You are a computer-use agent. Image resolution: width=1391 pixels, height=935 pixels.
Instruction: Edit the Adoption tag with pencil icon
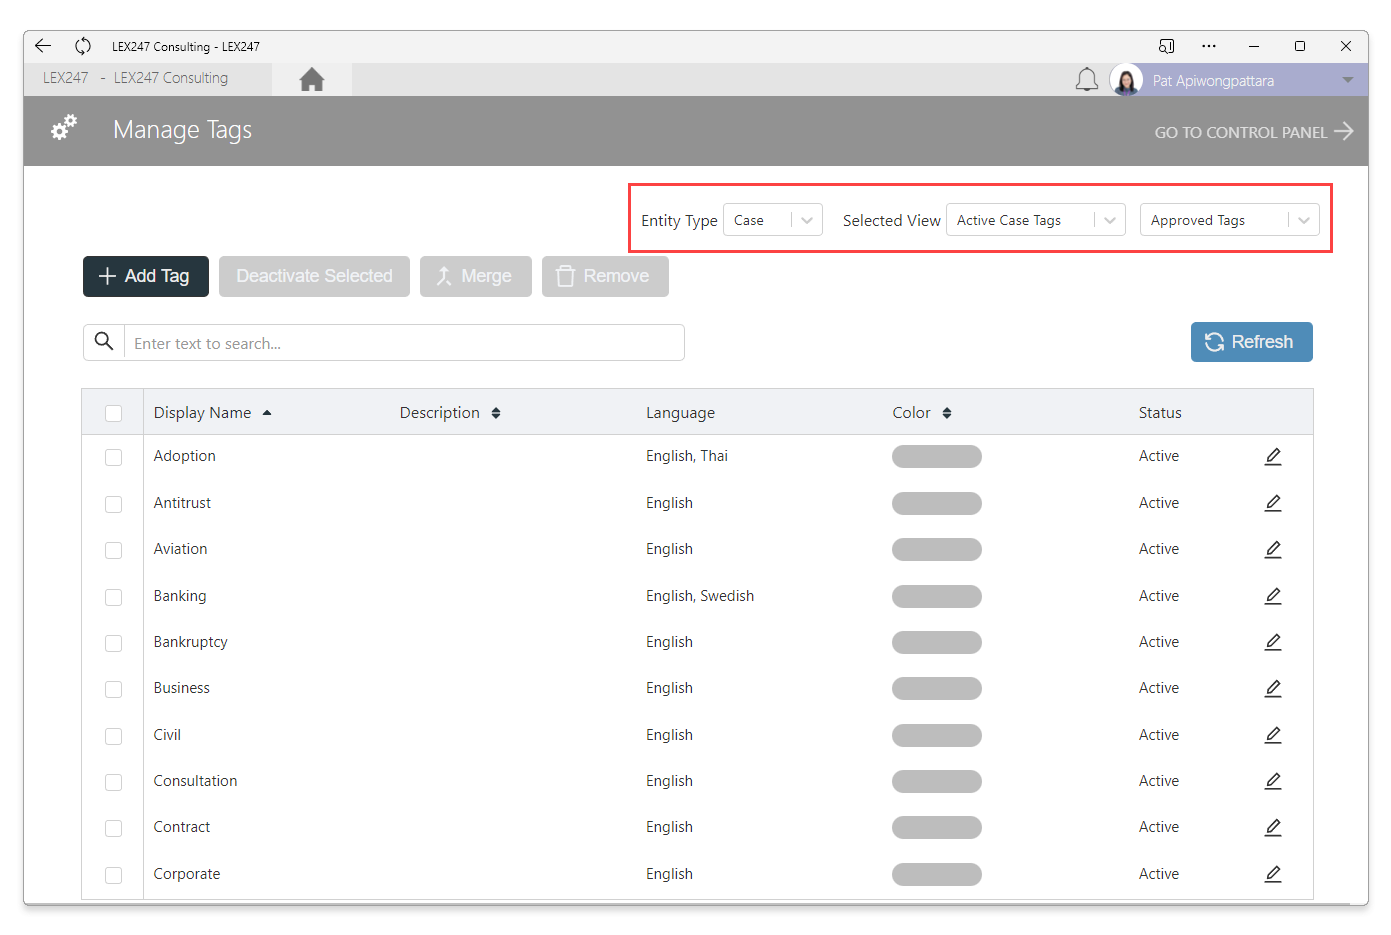click(x=1272, y=457)
